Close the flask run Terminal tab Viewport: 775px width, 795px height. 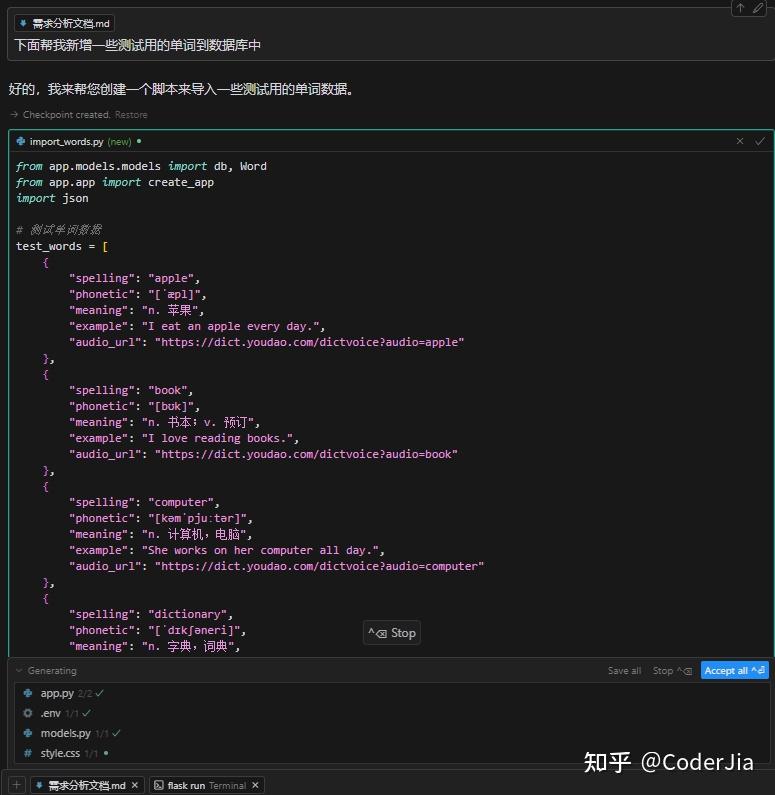pyautogui.click(x=255, y=785)
